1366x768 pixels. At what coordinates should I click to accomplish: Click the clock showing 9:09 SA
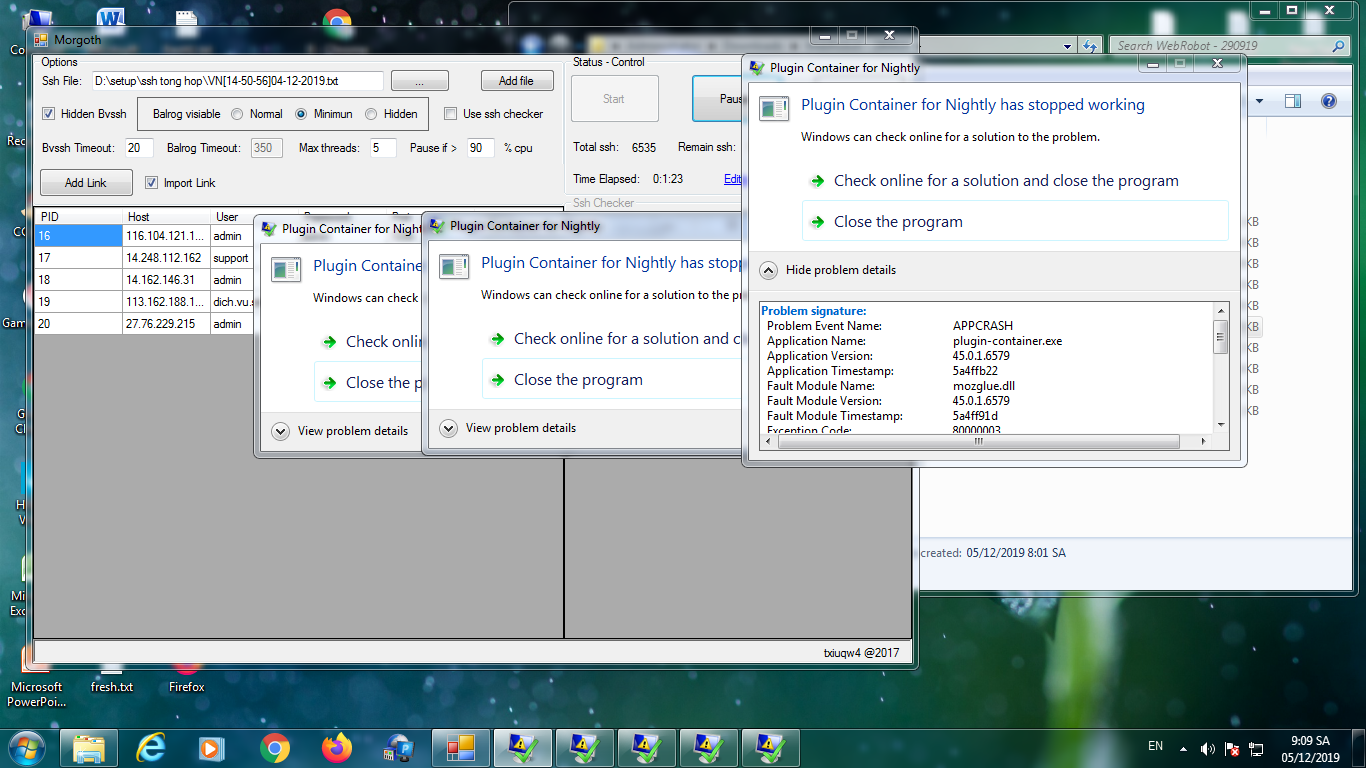click(1310, 741)
